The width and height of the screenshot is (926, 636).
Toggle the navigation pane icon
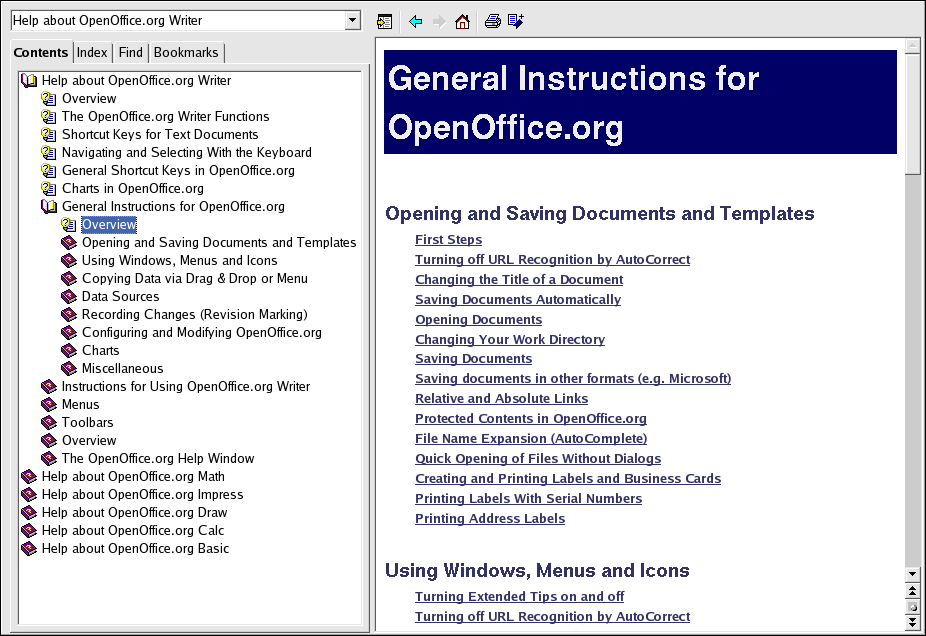coord(384,21)
